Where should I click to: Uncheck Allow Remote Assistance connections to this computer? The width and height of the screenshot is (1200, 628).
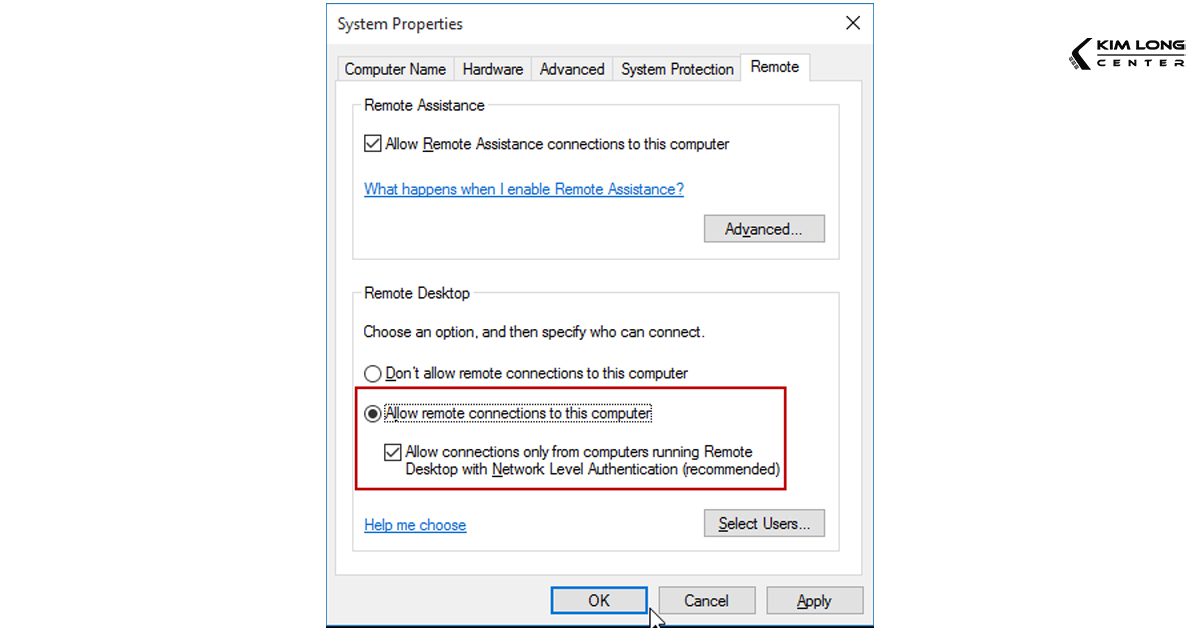click(x=372, y=143)
